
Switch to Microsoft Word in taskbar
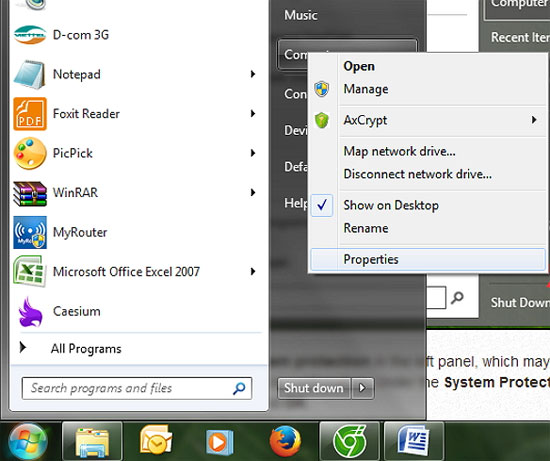coord(414,442)
